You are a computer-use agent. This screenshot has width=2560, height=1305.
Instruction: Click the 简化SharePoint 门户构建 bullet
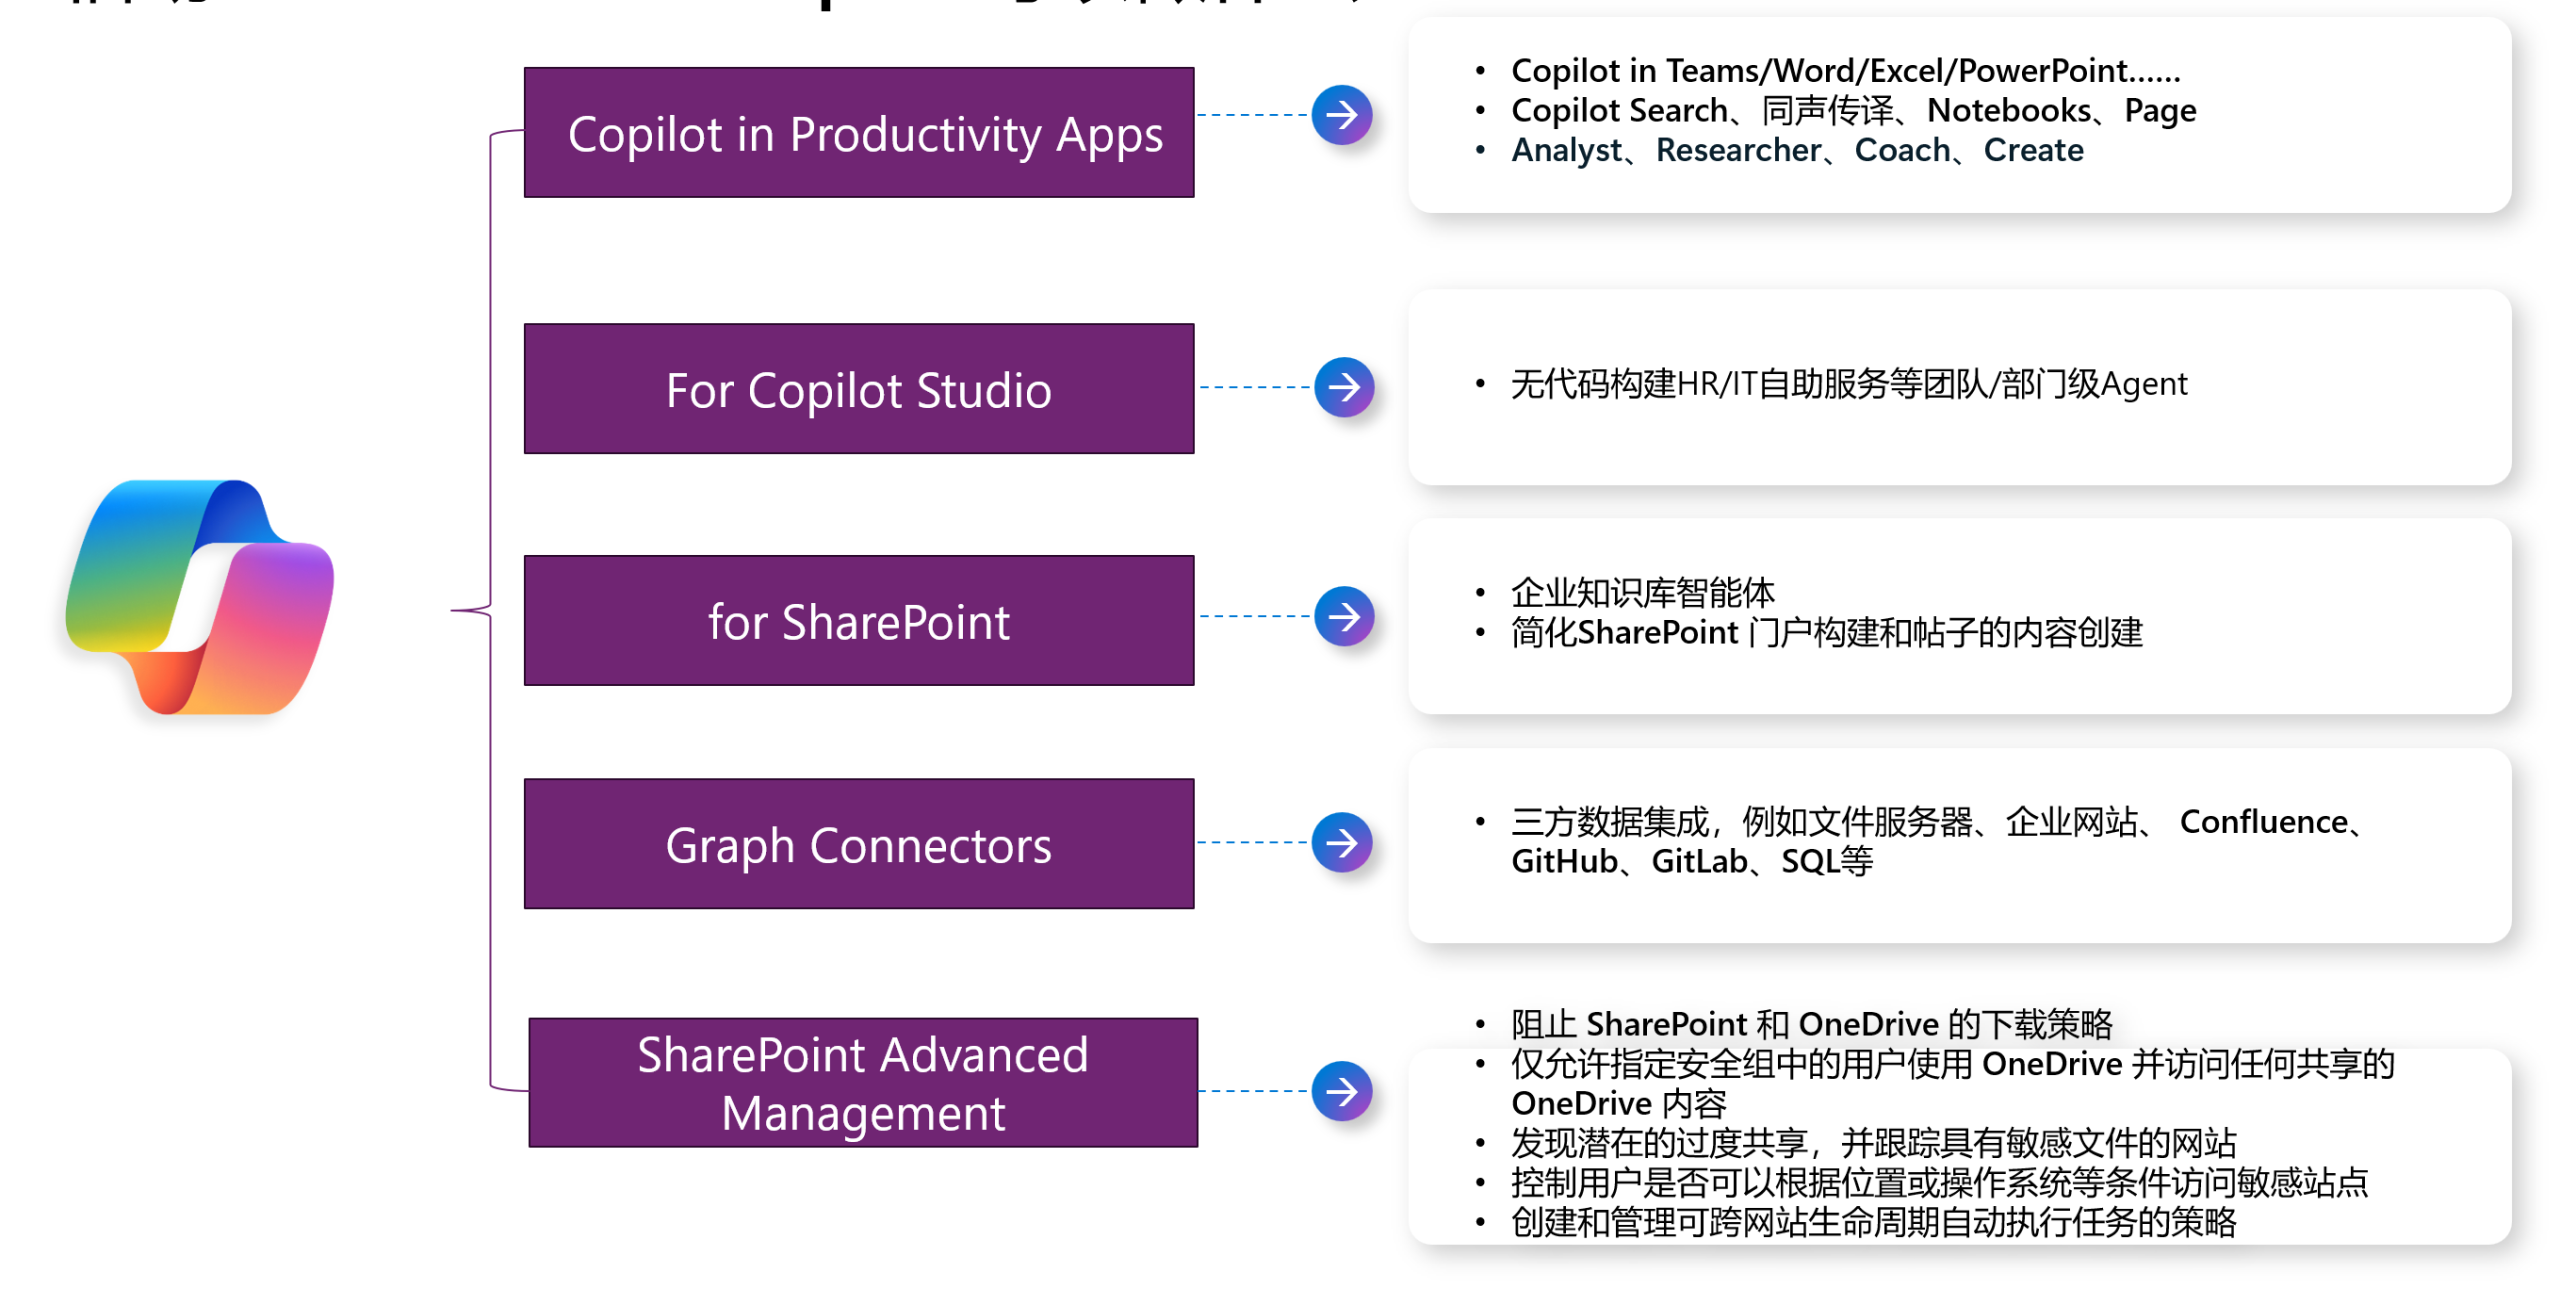point(1826,632)
